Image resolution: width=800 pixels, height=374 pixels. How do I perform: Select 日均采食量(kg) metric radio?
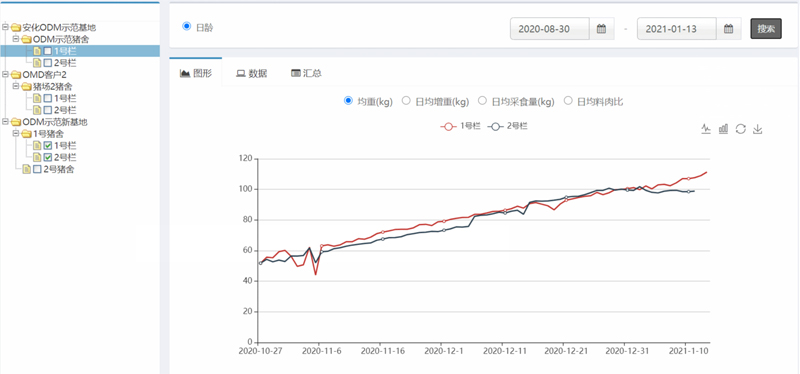482,101
